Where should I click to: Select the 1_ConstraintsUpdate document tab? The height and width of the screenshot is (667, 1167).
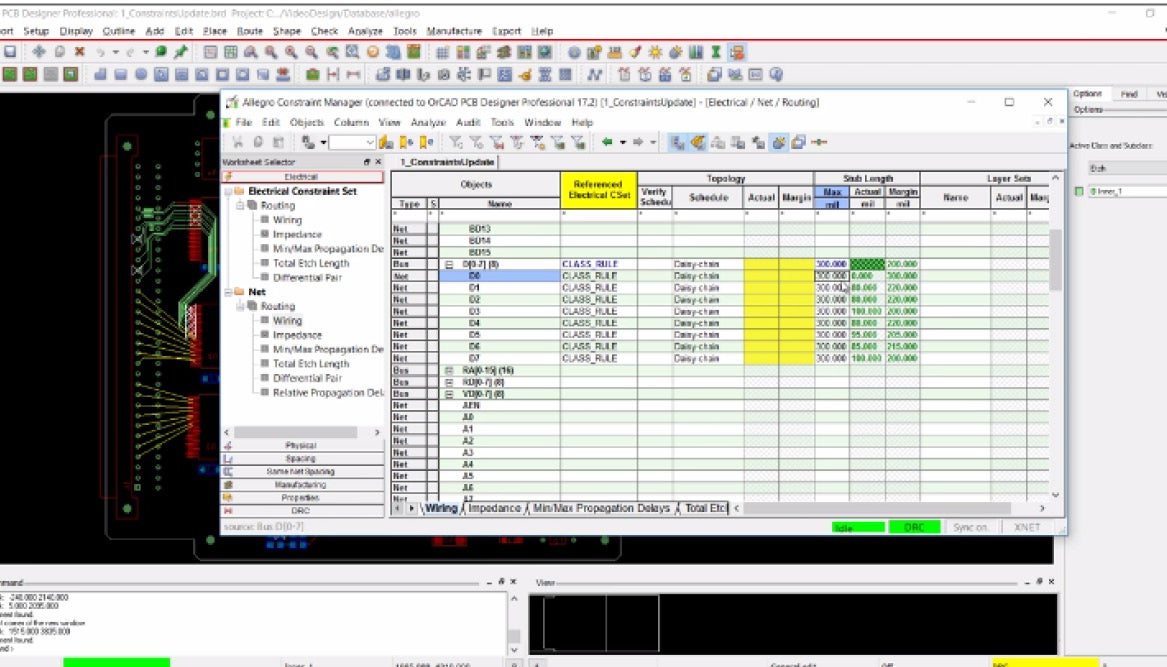pyautogui.click(x=447, y=162)
